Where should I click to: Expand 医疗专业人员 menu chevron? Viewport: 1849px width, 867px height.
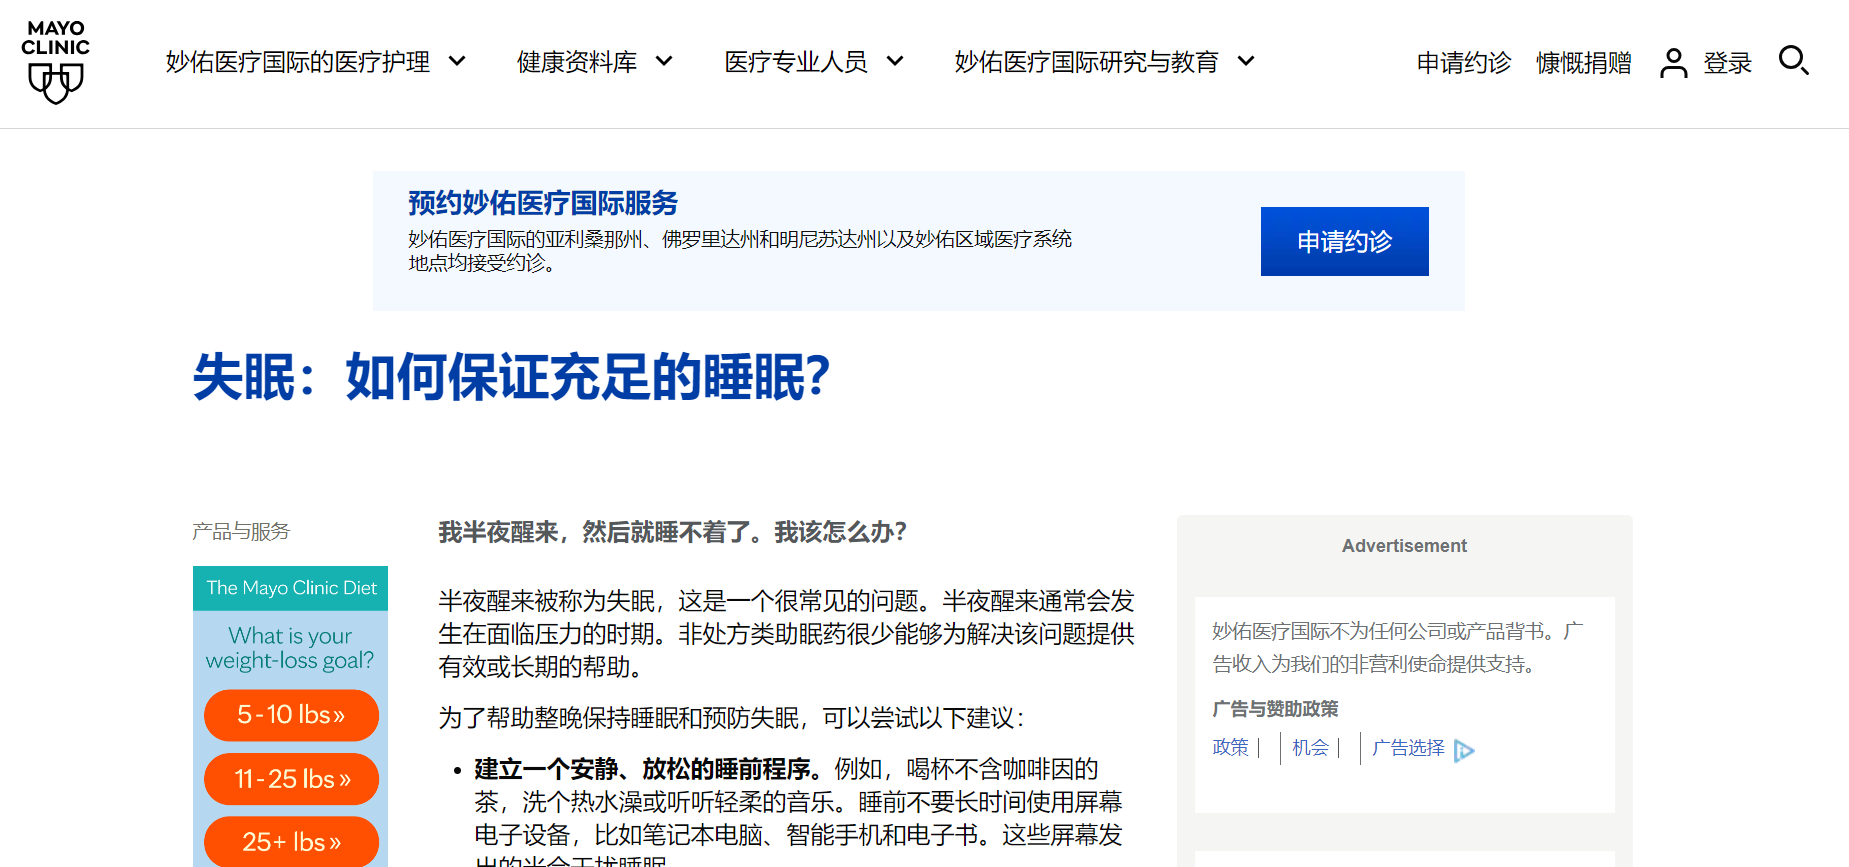pyautogui.click(x=895, y=62)
